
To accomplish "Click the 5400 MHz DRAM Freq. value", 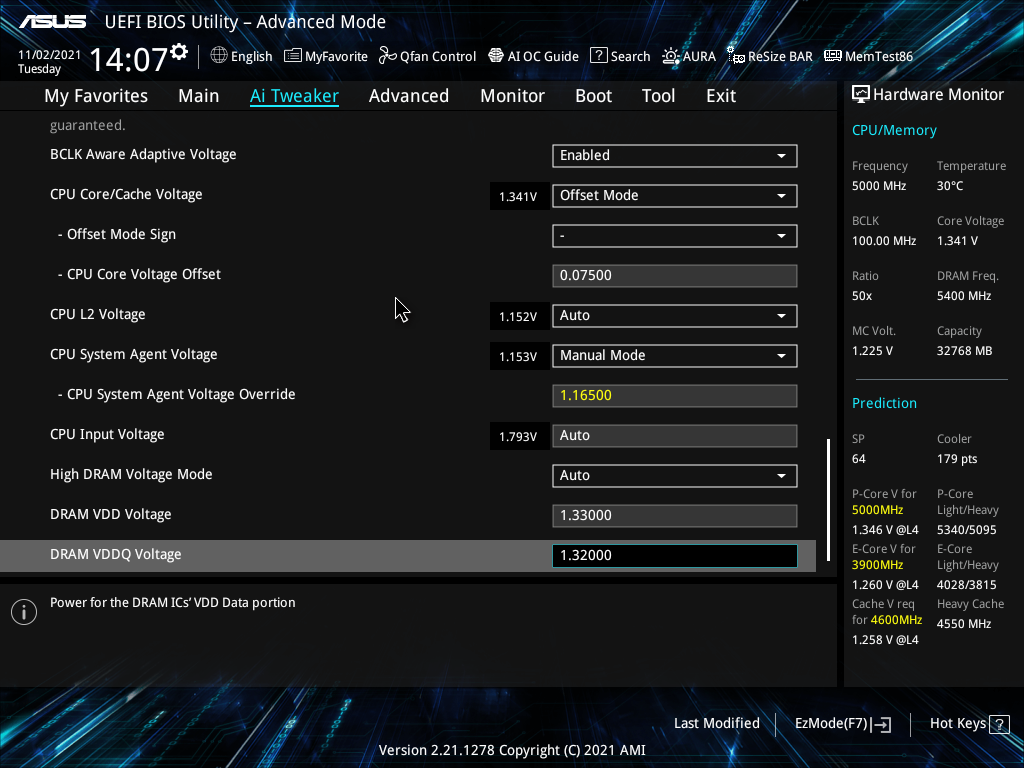I will click(x=964, y=296).
